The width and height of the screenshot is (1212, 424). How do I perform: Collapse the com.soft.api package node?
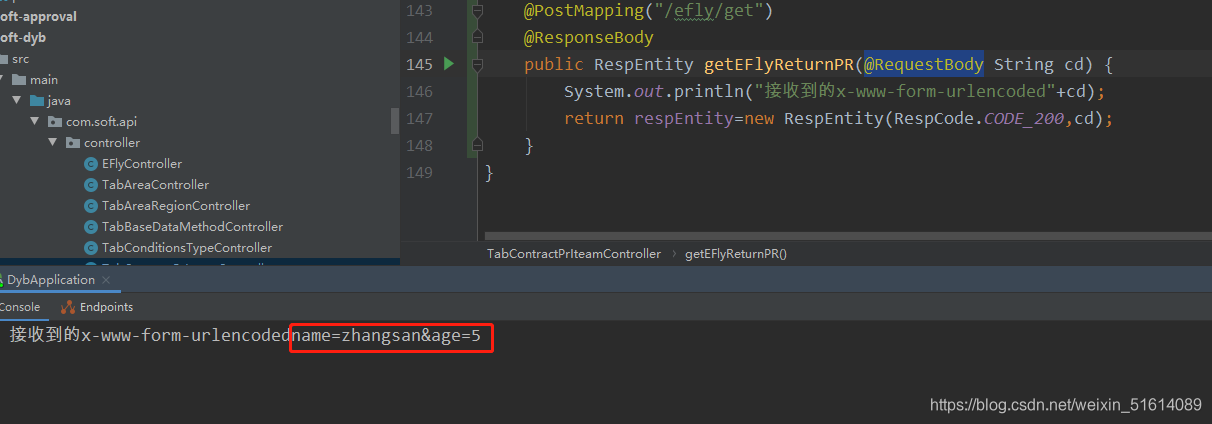point(35,122)
